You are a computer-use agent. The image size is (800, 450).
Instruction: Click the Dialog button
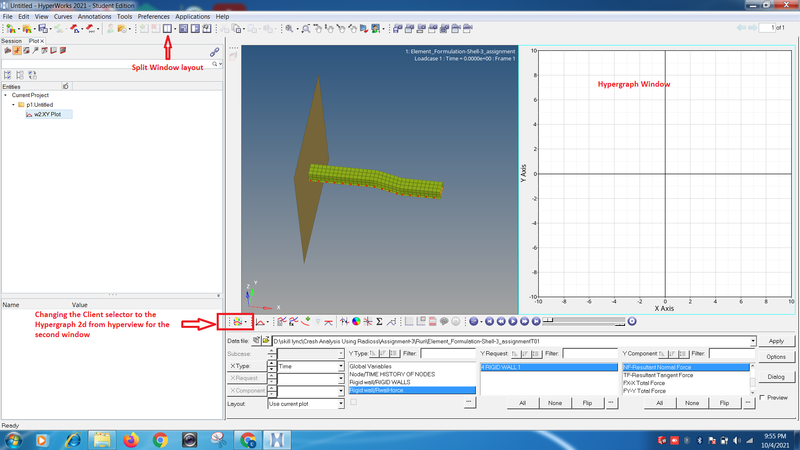[x=776, y=377]
